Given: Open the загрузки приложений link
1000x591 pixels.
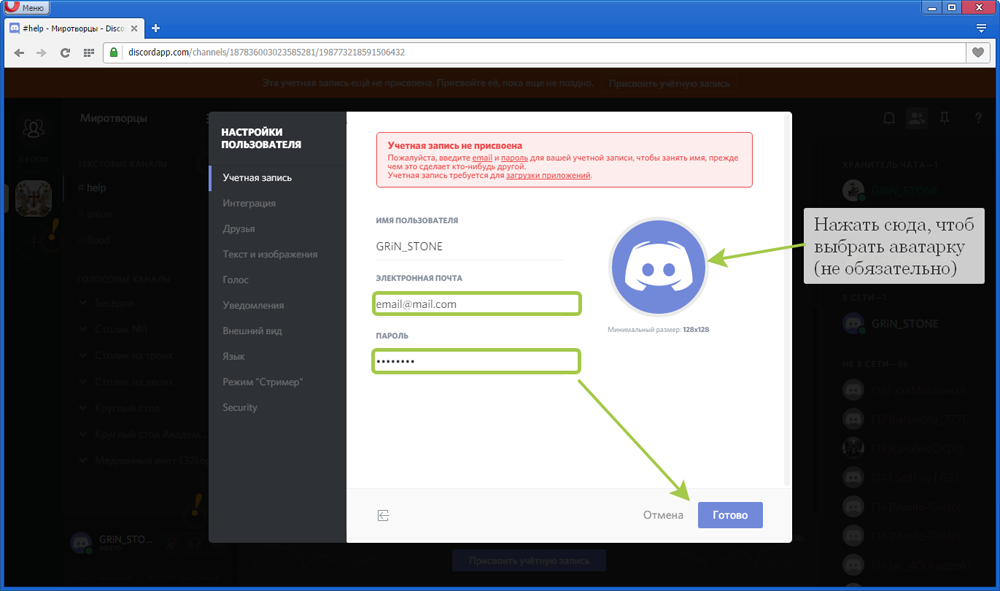Looking at the screenshot, I should 548,175.
